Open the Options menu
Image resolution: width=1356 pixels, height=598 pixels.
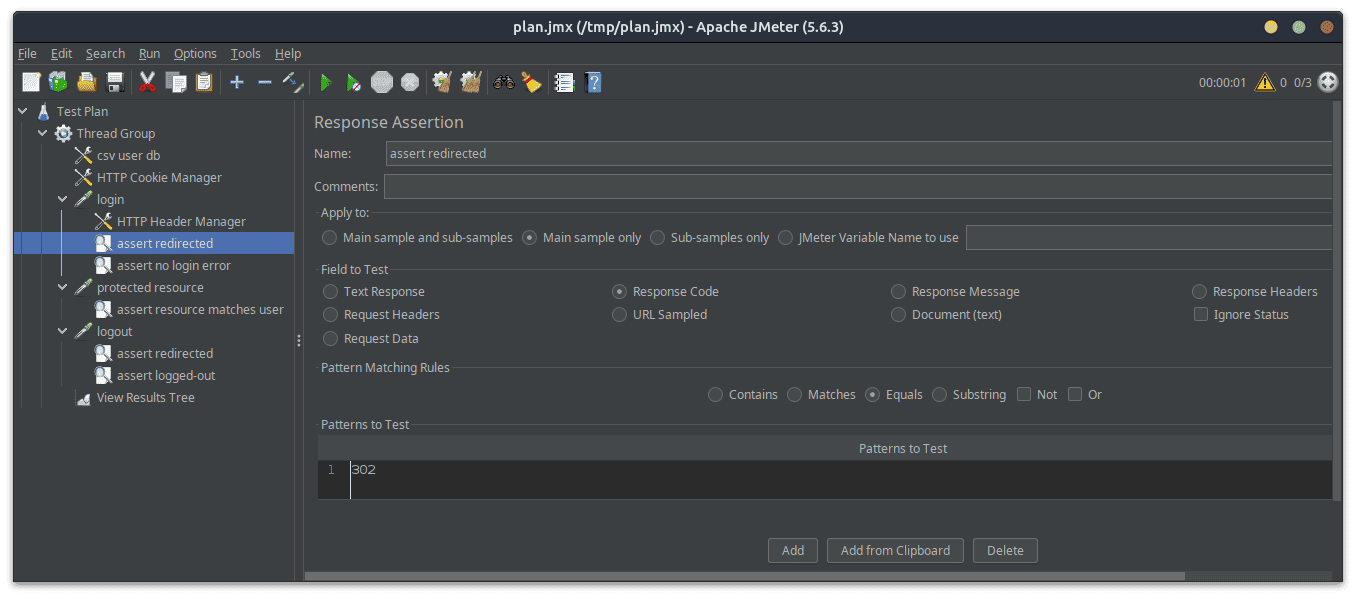[195, 54]
